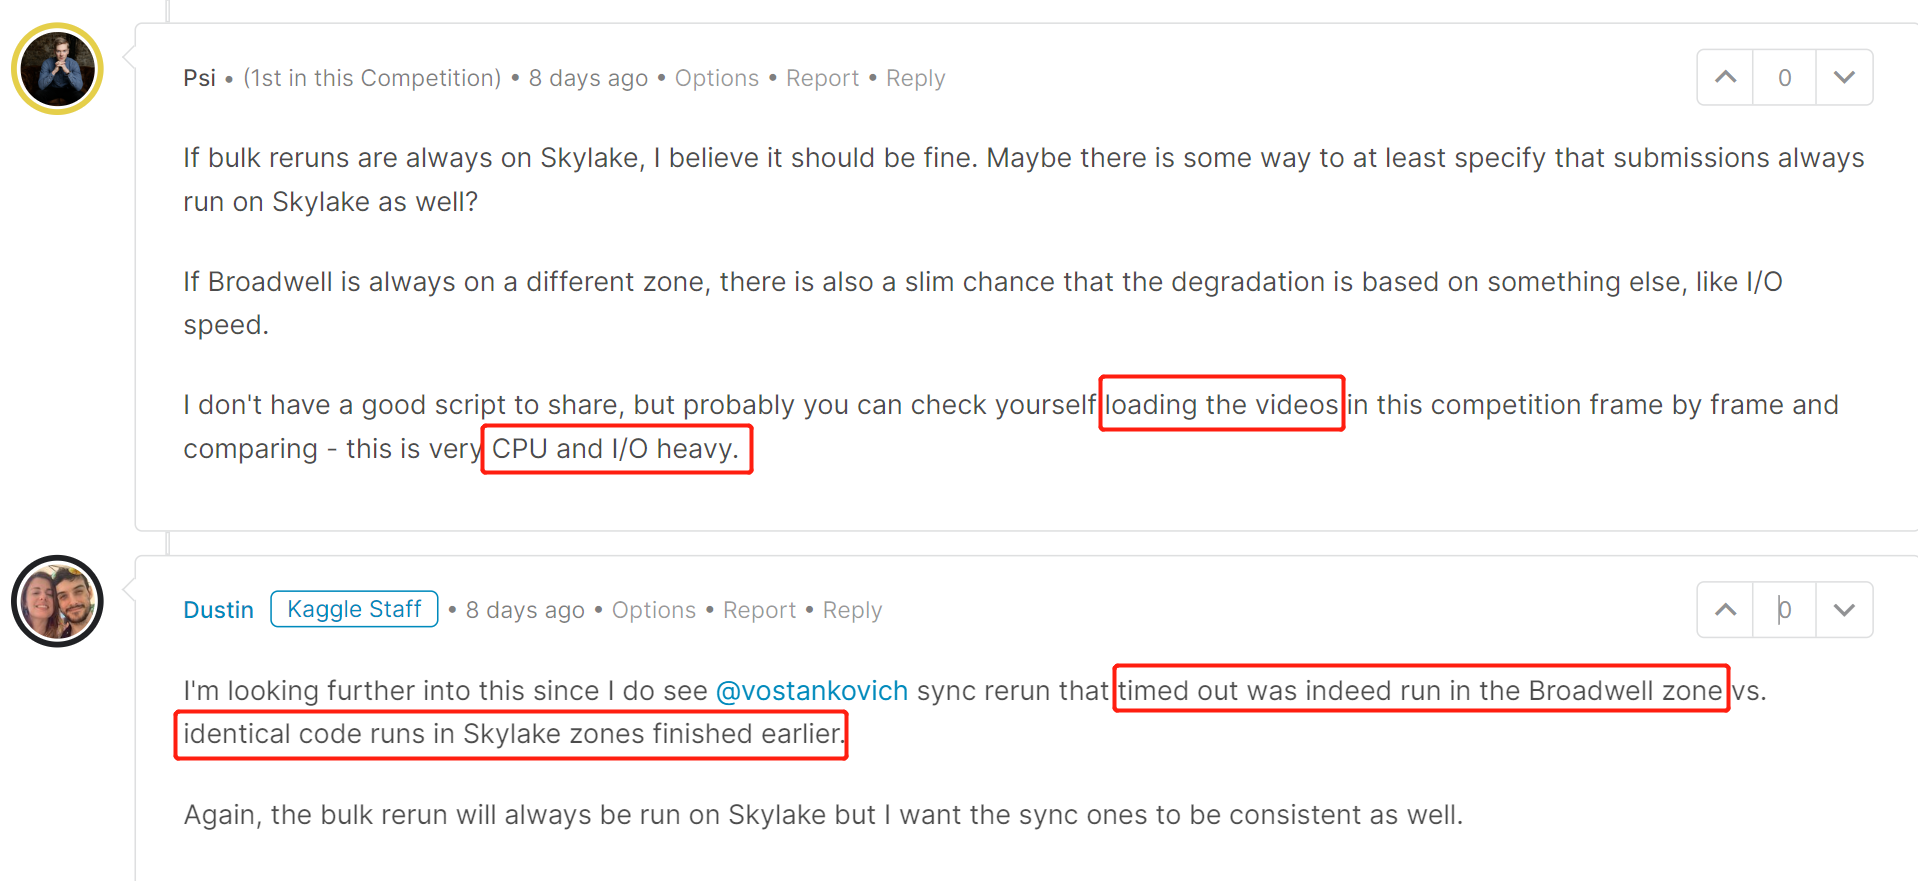Reply to Dustin's comment
1918x881 pixels.
click(x=852, y=610)
